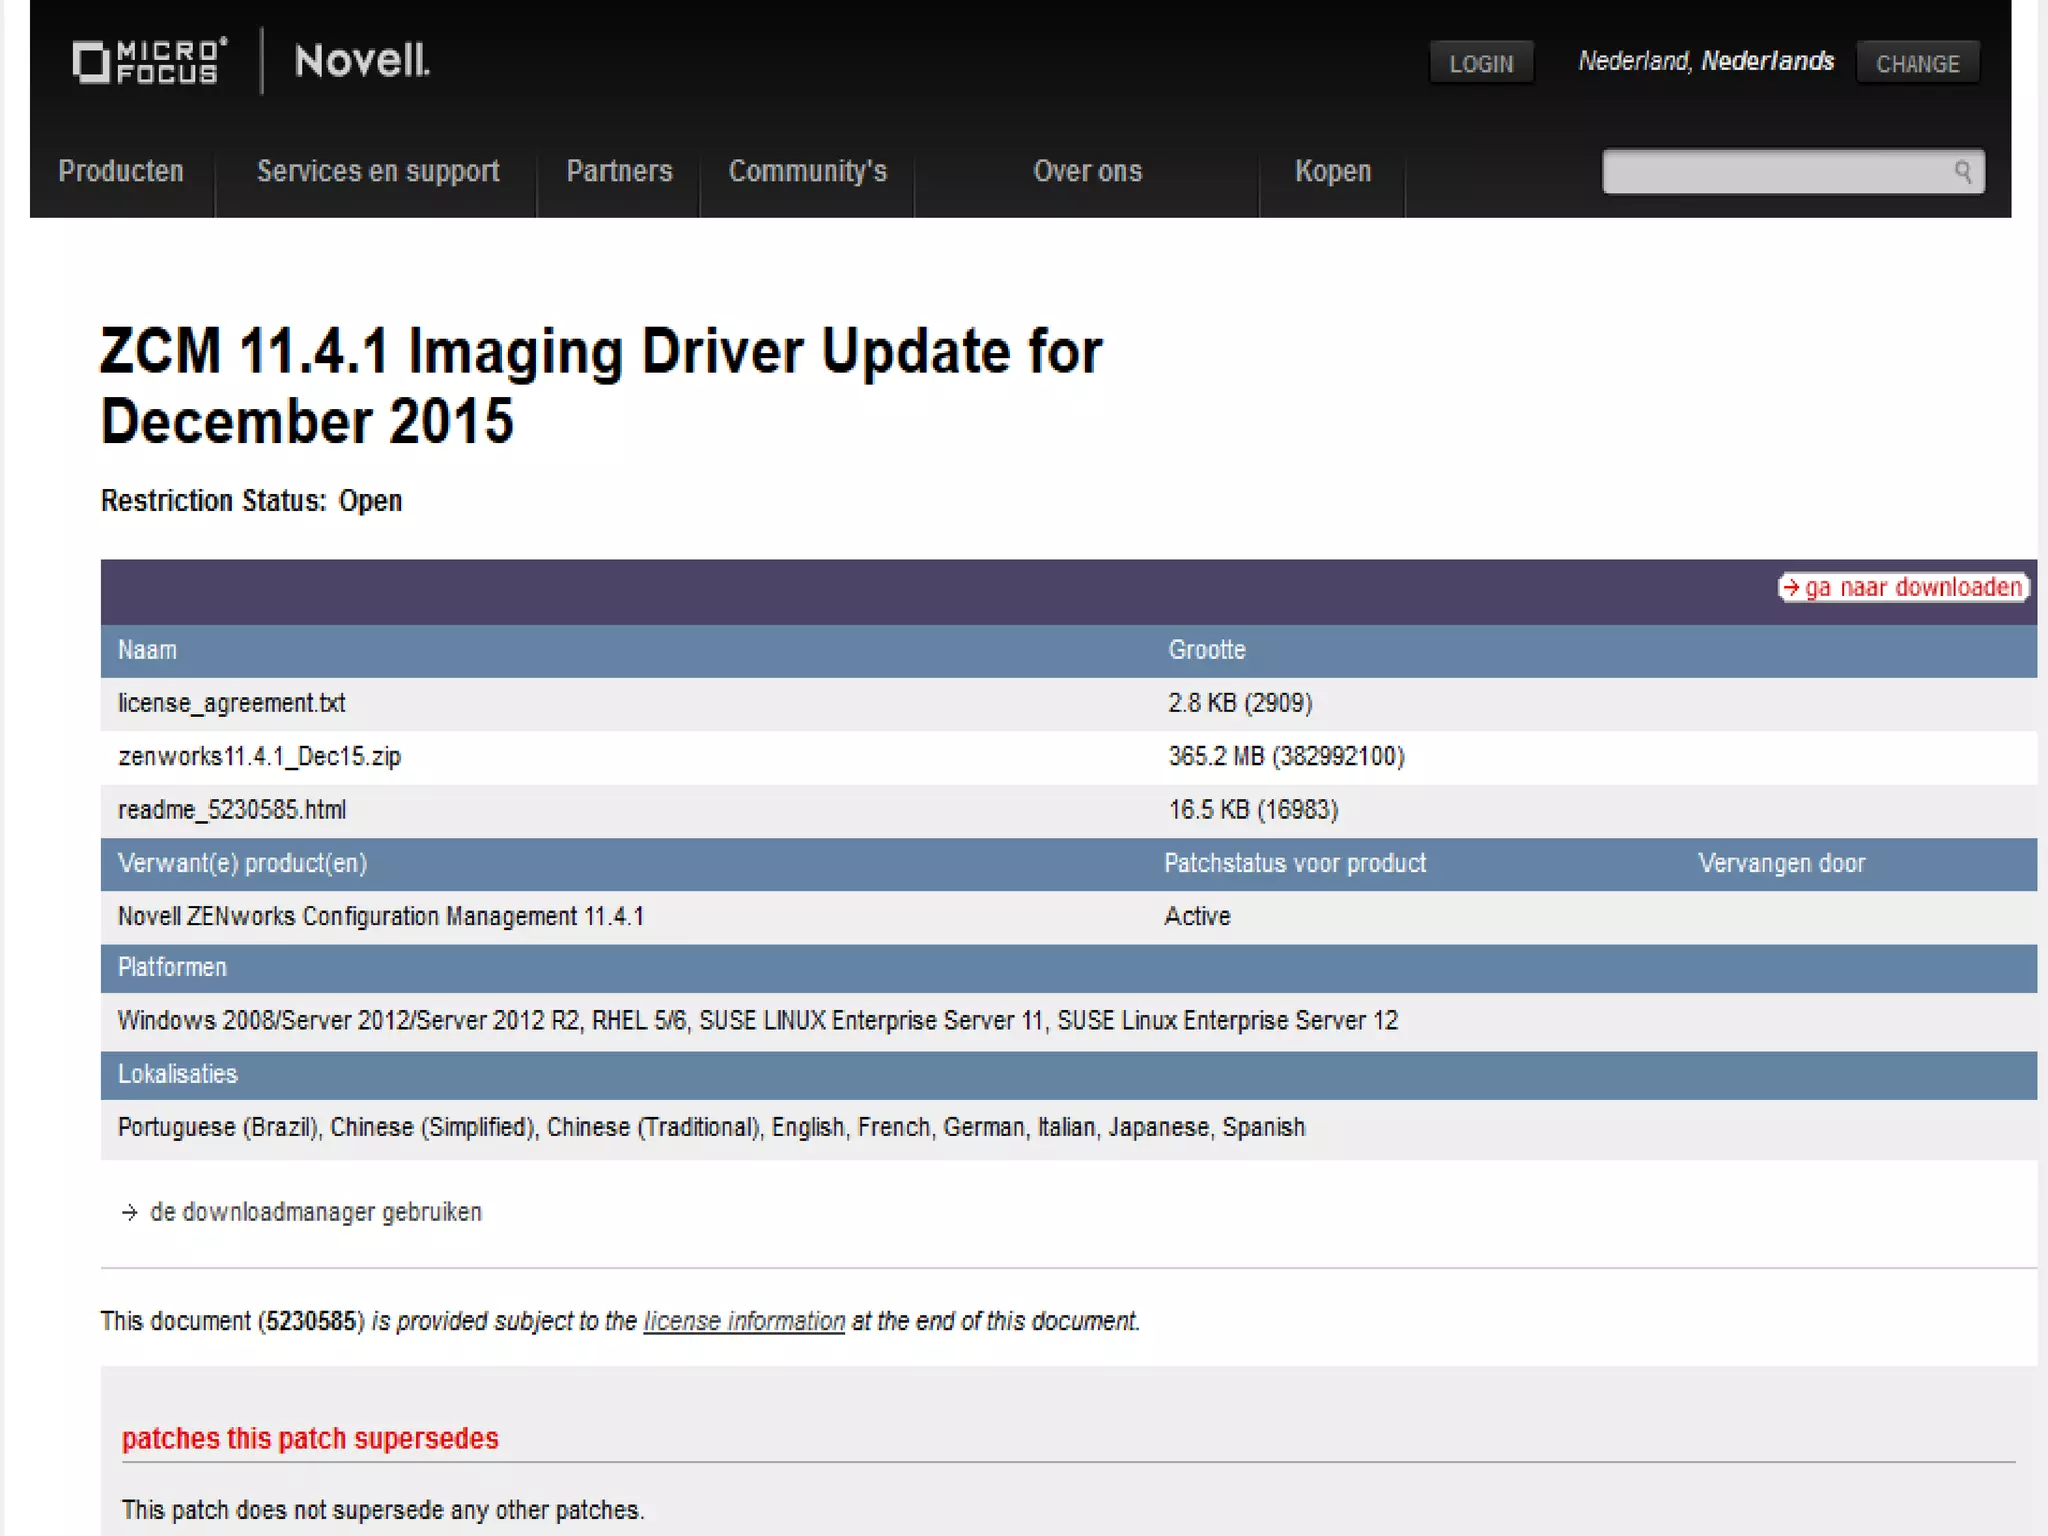
Task: Click the '2.8 KB (2909)' size value
Action: 1240,703
